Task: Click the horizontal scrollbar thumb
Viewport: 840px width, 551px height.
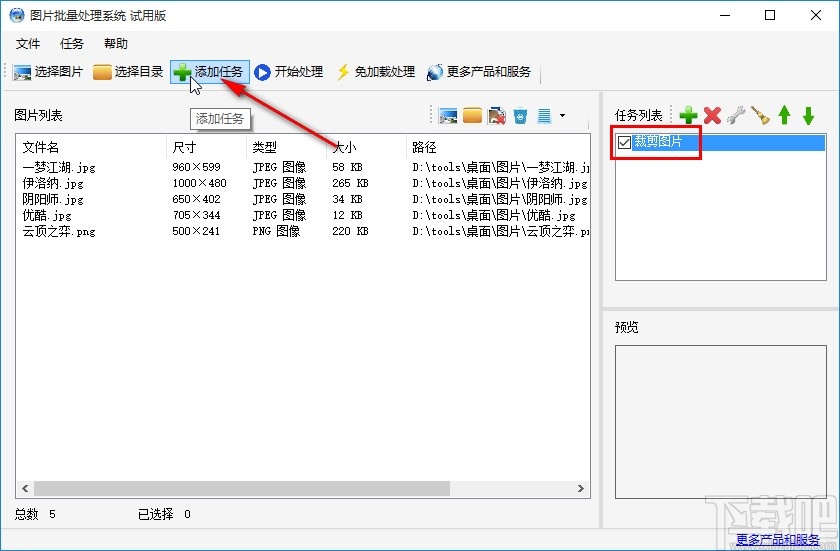Action: (242, 488)
